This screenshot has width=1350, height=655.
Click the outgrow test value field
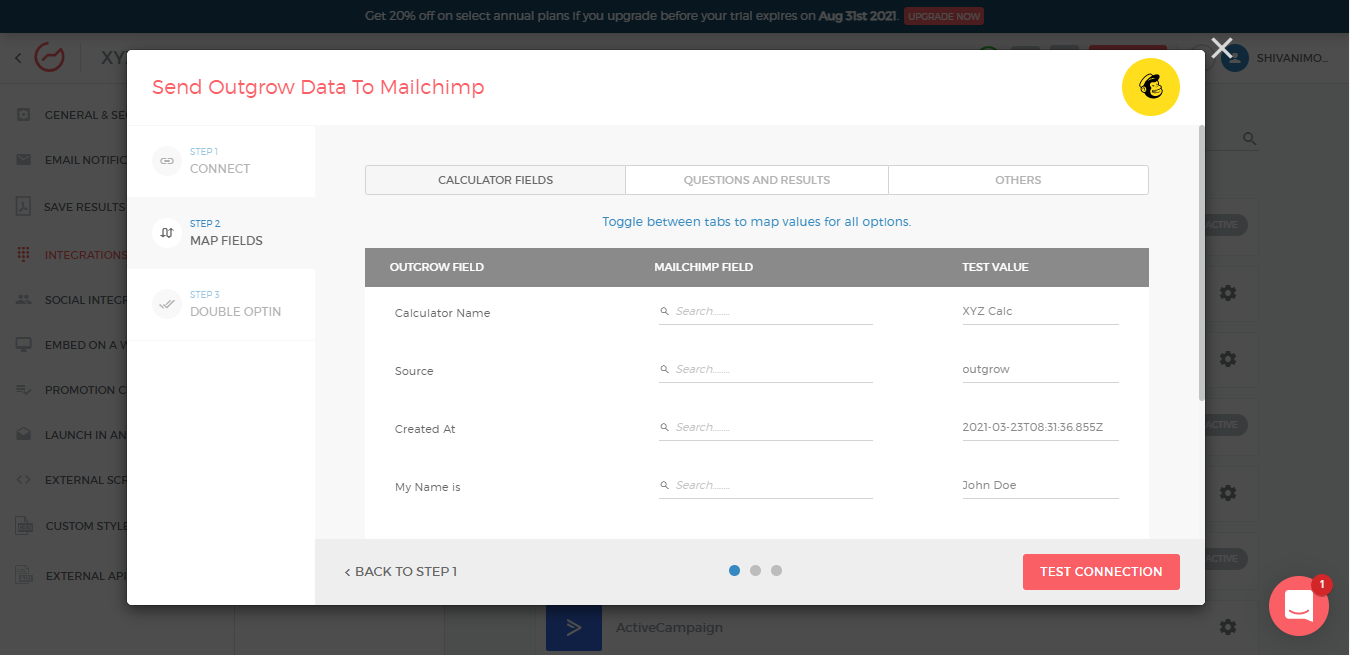(x=1040, y=370)
